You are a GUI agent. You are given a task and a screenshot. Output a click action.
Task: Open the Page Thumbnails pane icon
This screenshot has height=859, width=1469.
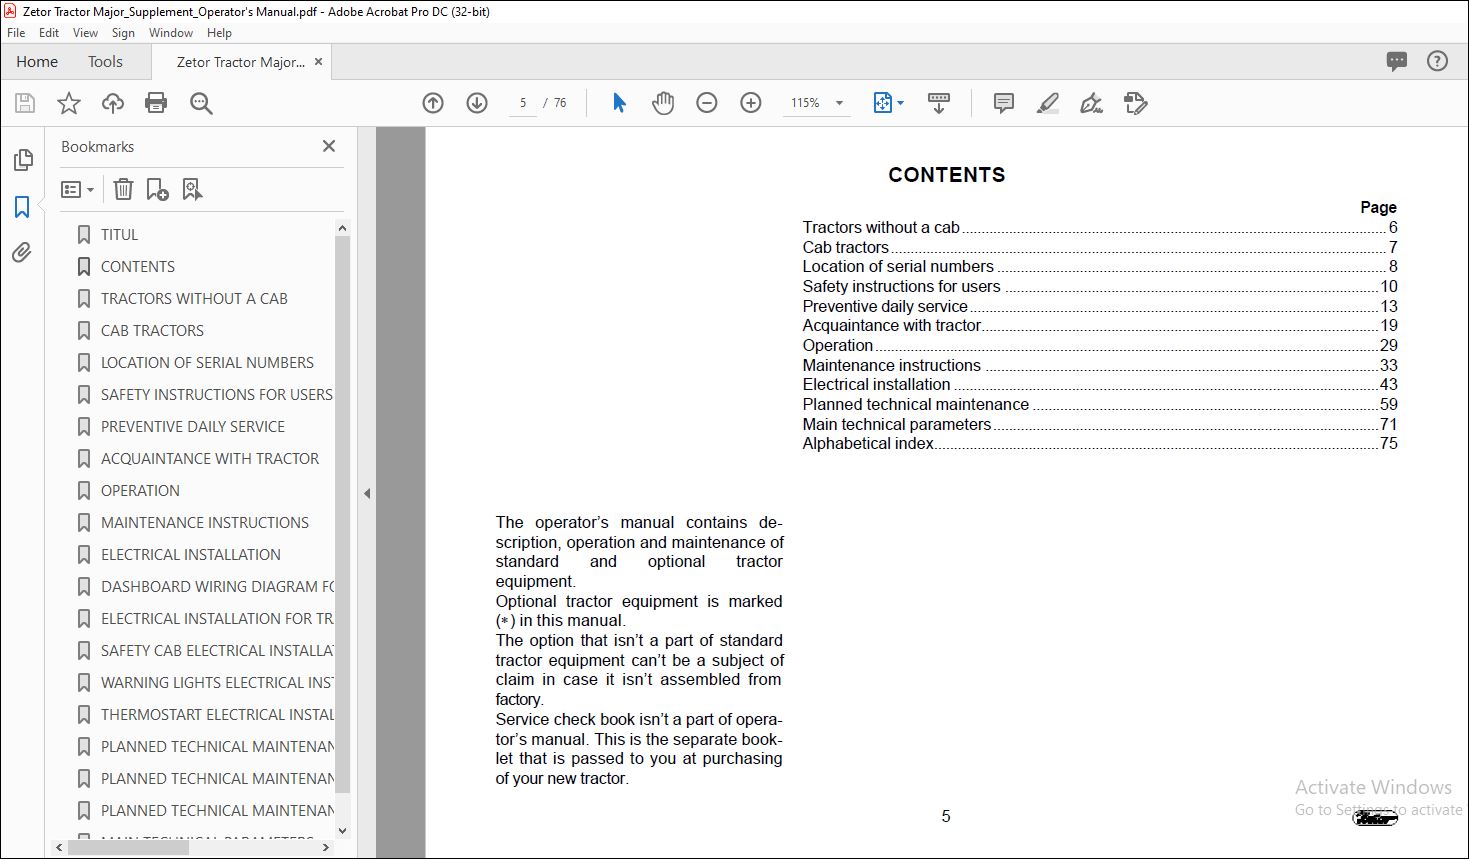point(22,160)
